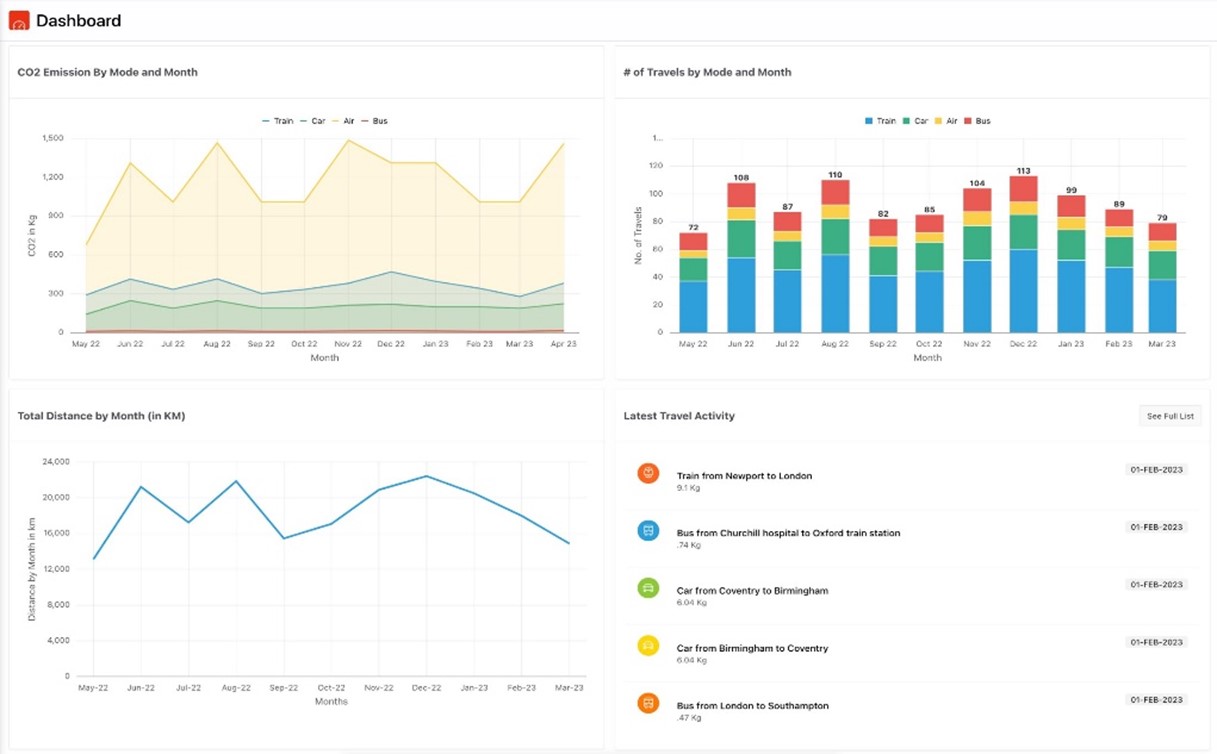
Task: Click the orange train icon for Newport to London
Action: click(x=648, y=473)
